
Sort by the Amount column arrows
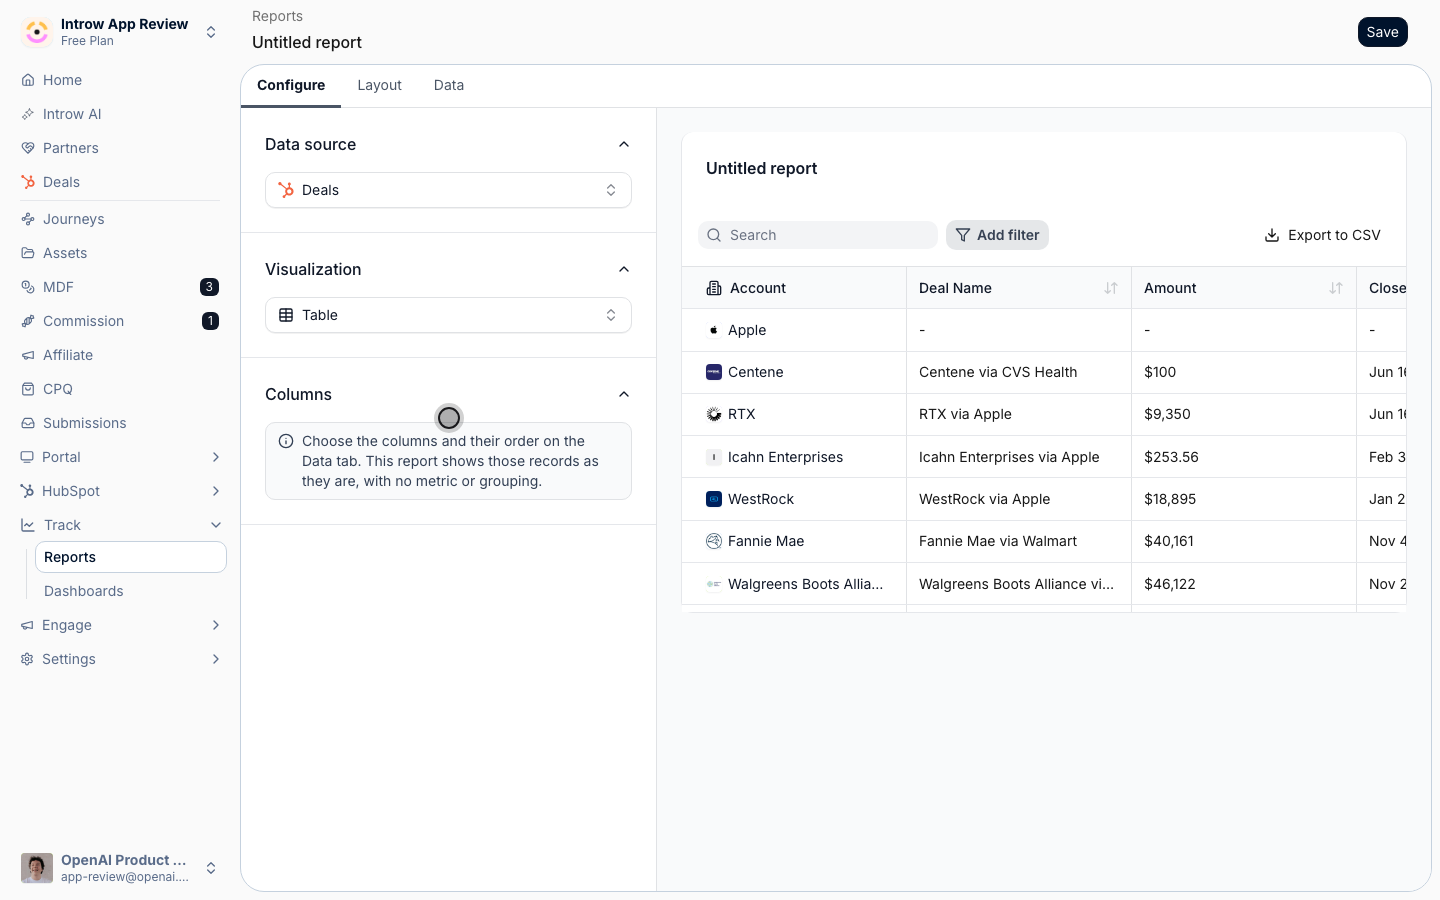1336,288
